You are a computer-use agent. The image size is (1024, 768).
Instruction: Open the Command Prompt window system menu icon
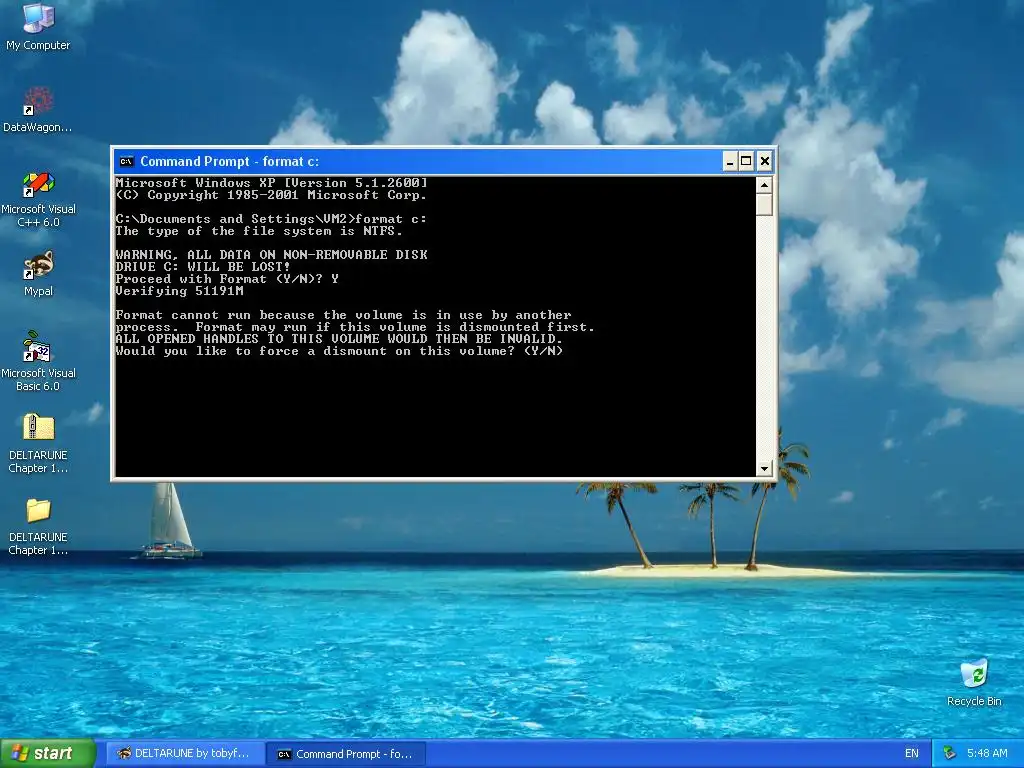click(x=127, y=161)
